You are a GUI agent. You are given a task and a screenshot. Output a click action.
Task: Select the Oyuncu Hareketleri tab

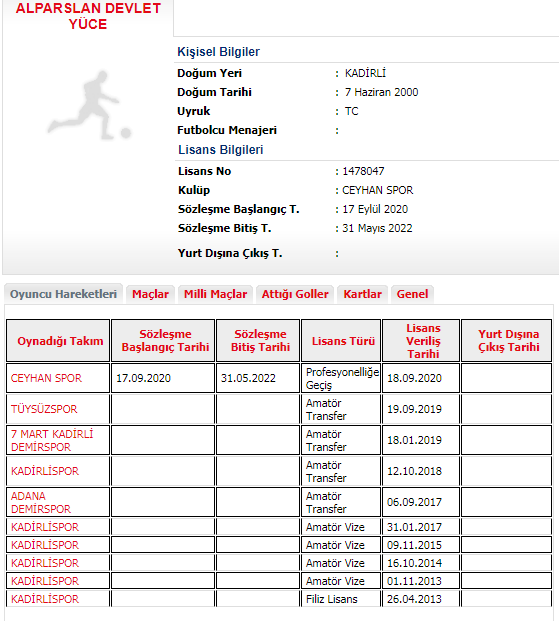click(63, 294)
